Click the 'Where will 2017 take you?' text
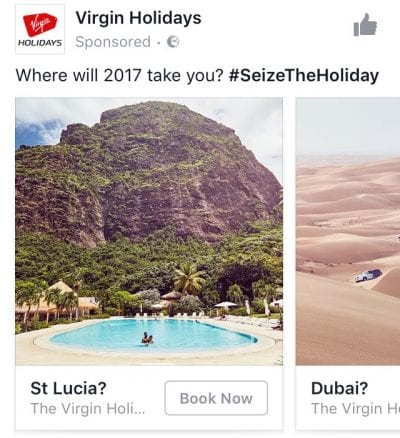Viewport: 400px width, 438px height. coord(119,75)
